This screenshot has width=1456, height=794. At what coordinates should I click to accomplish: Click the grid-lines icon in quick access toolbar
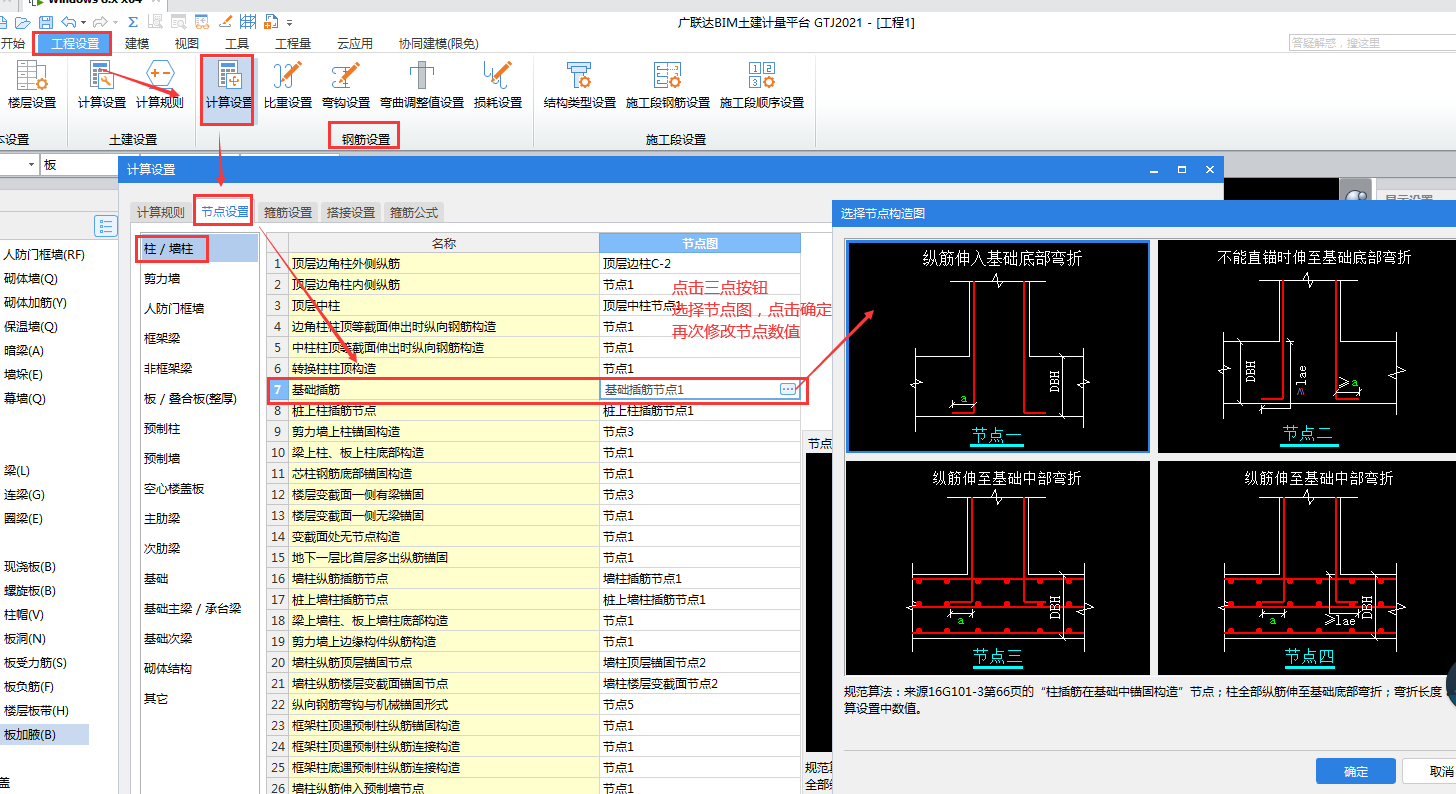(x=247, y=21)
